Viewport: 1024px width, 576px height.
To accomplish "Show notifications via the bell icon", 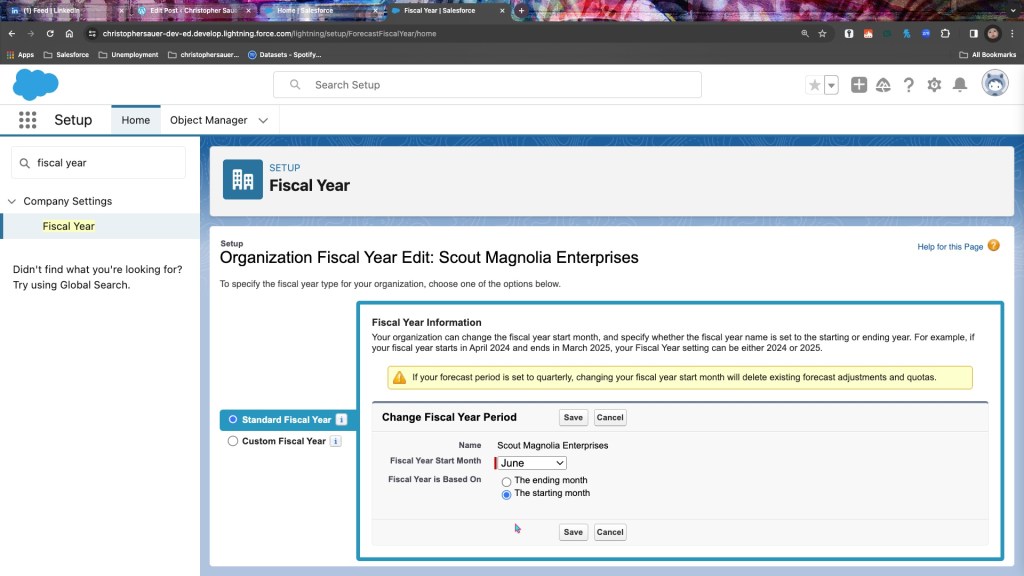I will point(960,85).
